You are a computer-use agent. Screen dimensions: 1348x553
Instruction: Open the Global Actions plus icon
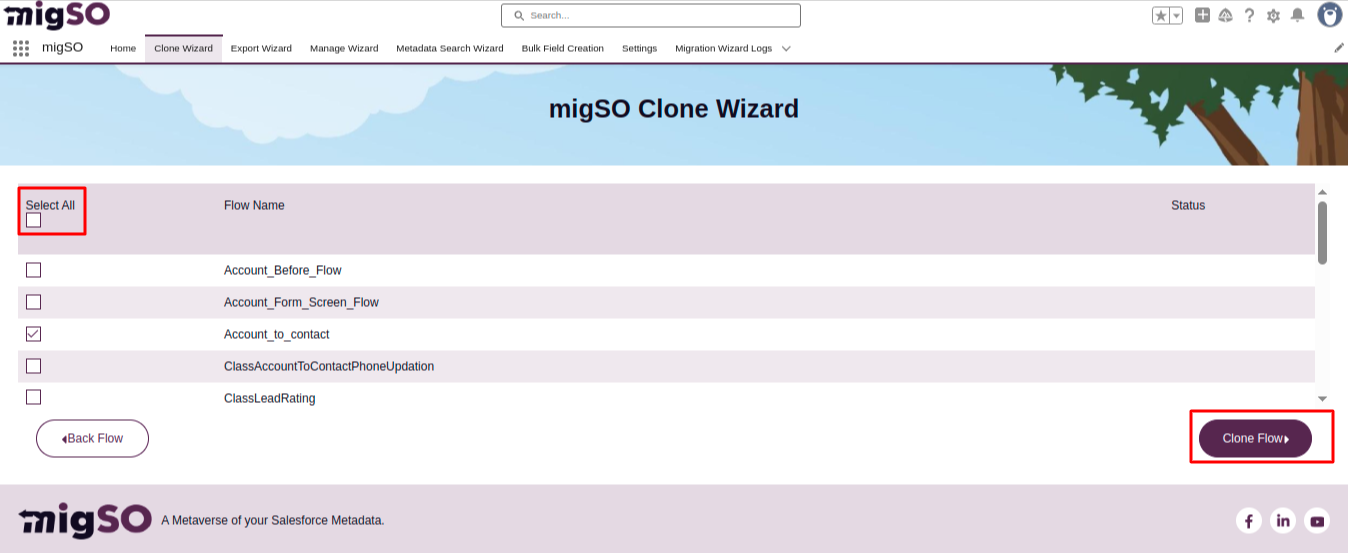pos(1202,15)
